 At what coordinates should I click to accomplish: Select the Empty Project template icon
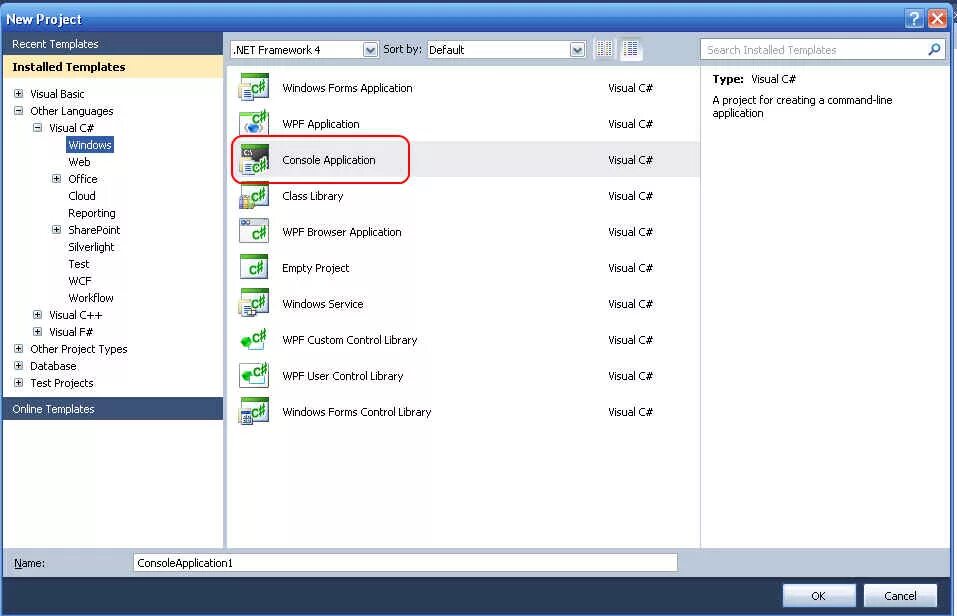click(x=253, y=268)
